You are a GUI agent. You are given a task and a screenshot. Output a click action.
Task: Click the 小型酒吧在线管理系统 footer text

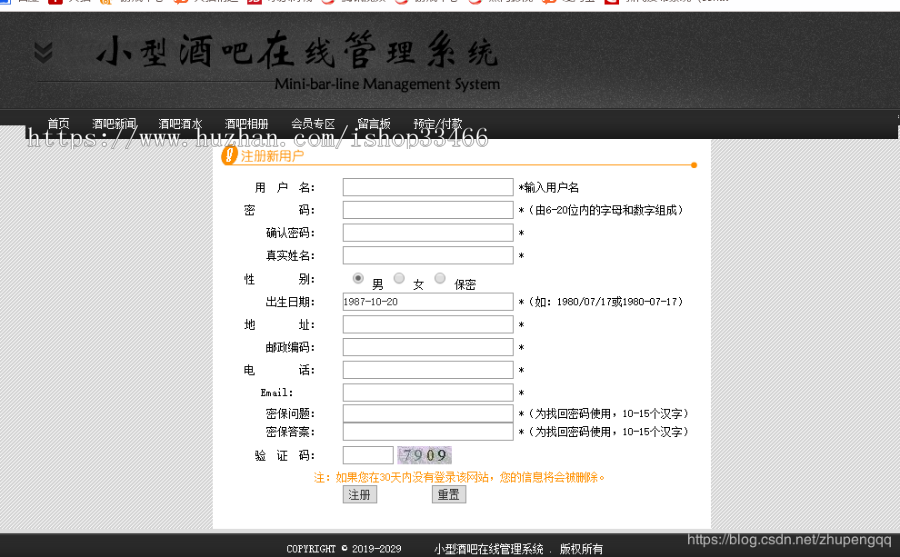488,549
